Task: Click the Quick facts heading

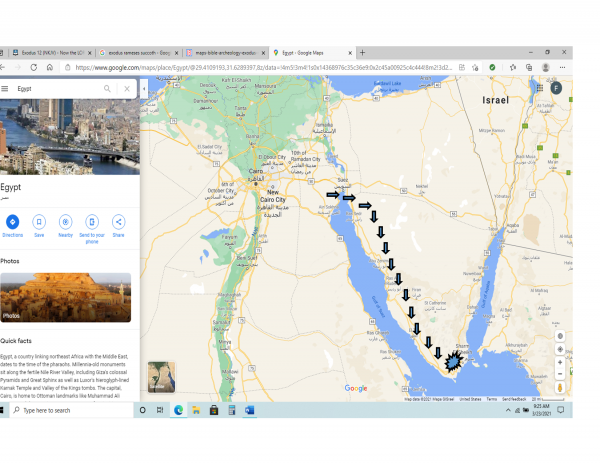Action: pos(16,341)
